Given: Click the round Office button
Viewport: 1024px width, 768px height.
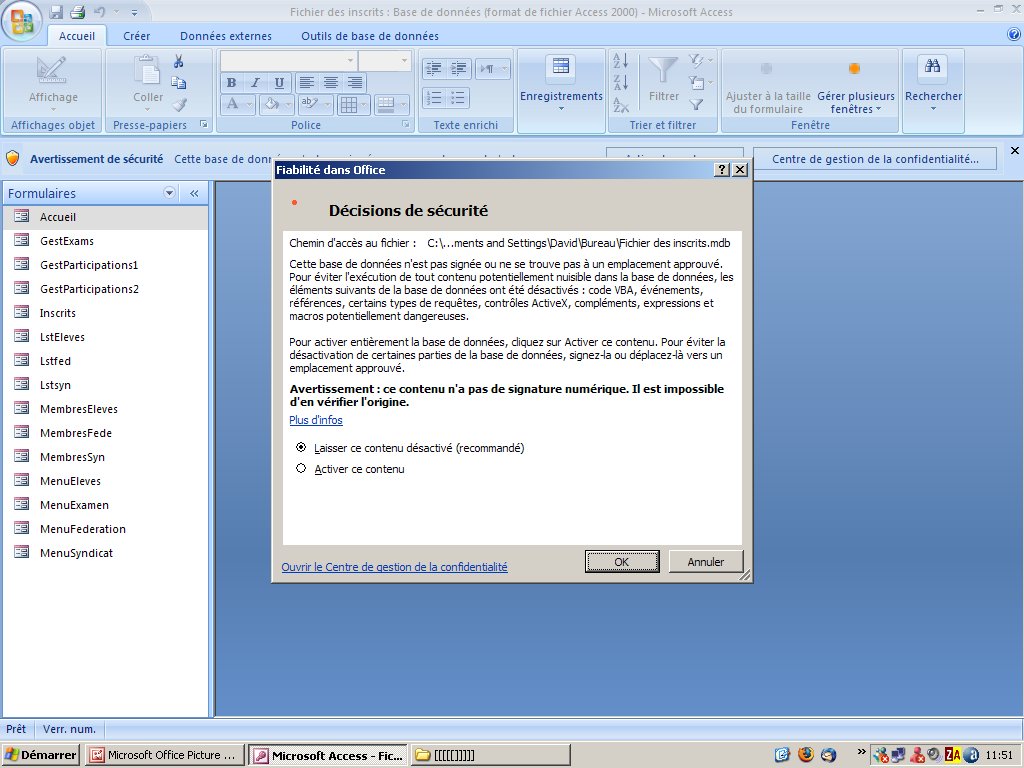Looking at the screenshot, I should [22, 22].
